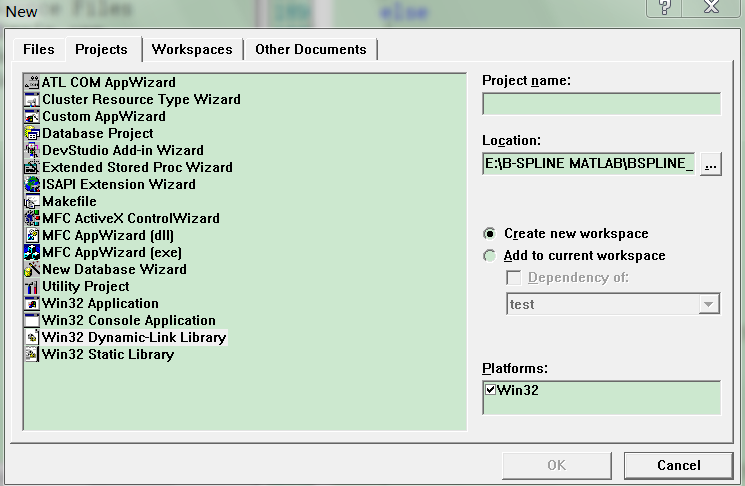Select Create new workspace radio button
Viewport: 745px width, 486px height.
coord(489,234)
